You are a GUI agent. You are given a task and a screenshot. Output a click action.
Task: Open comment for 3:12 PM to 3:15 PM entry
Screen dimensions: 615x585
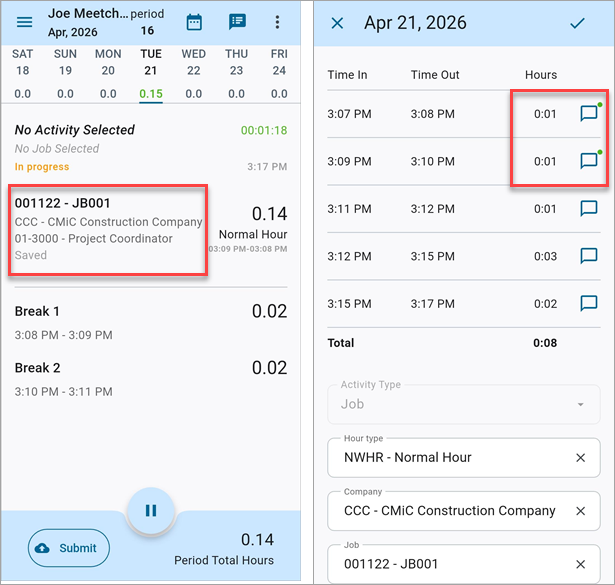point(589,256)
